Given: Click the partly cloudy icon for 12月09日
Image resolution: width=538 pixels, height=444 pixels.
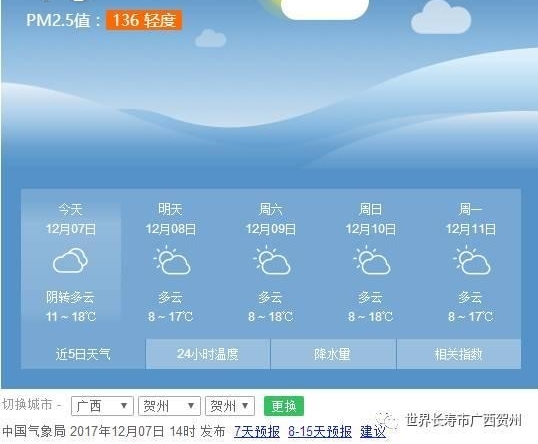Looking at the screenshot, I should (272, 260).
